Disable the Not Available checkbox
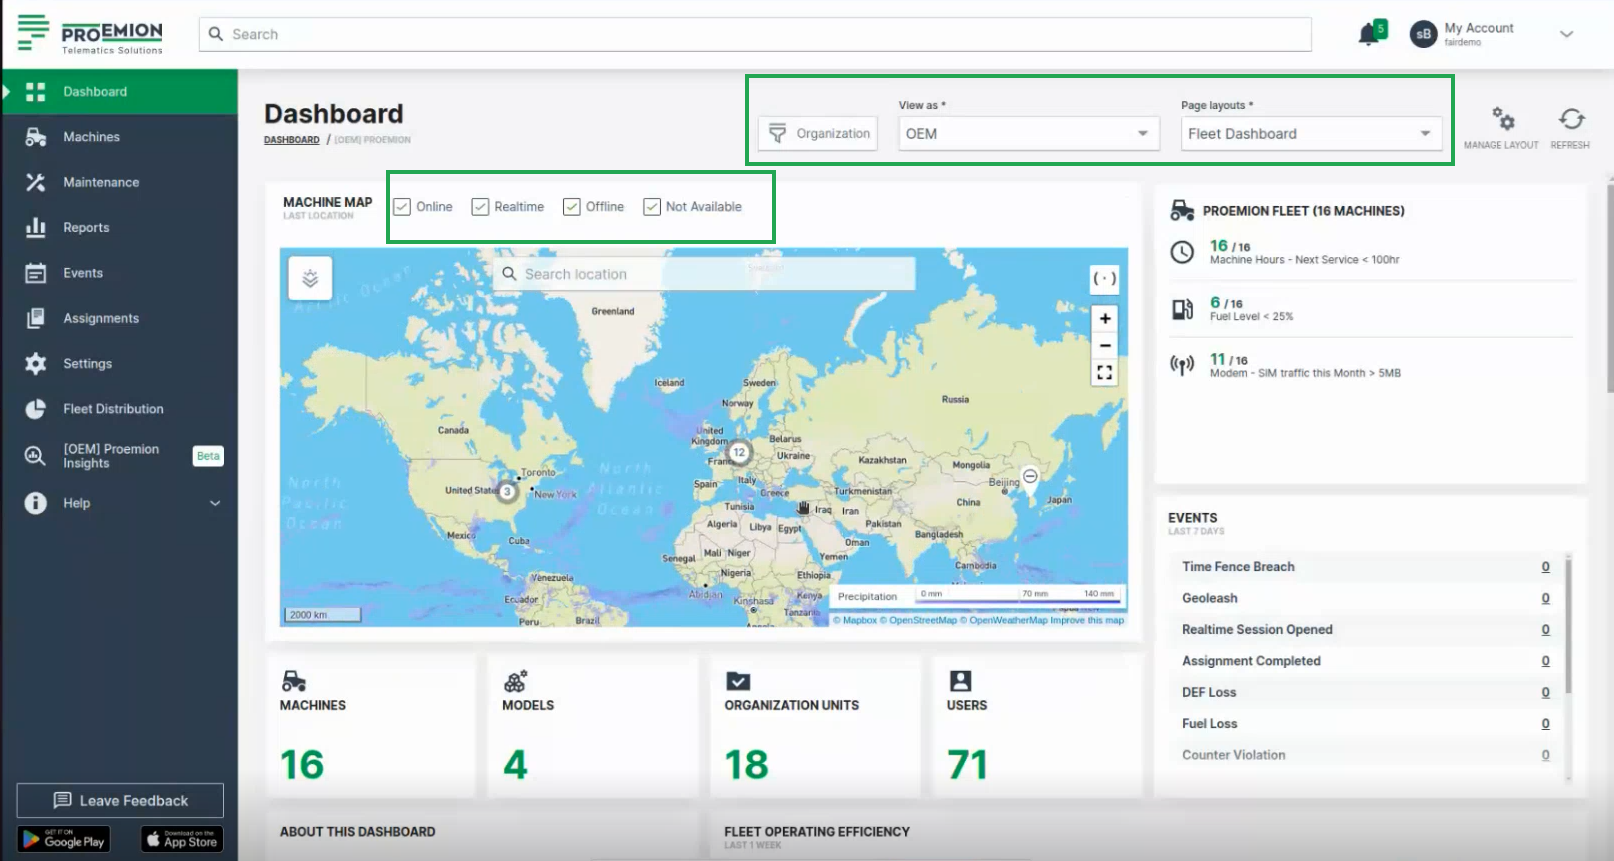The height and width of the screenshot is (861, 1614). (x=652, y=207)
